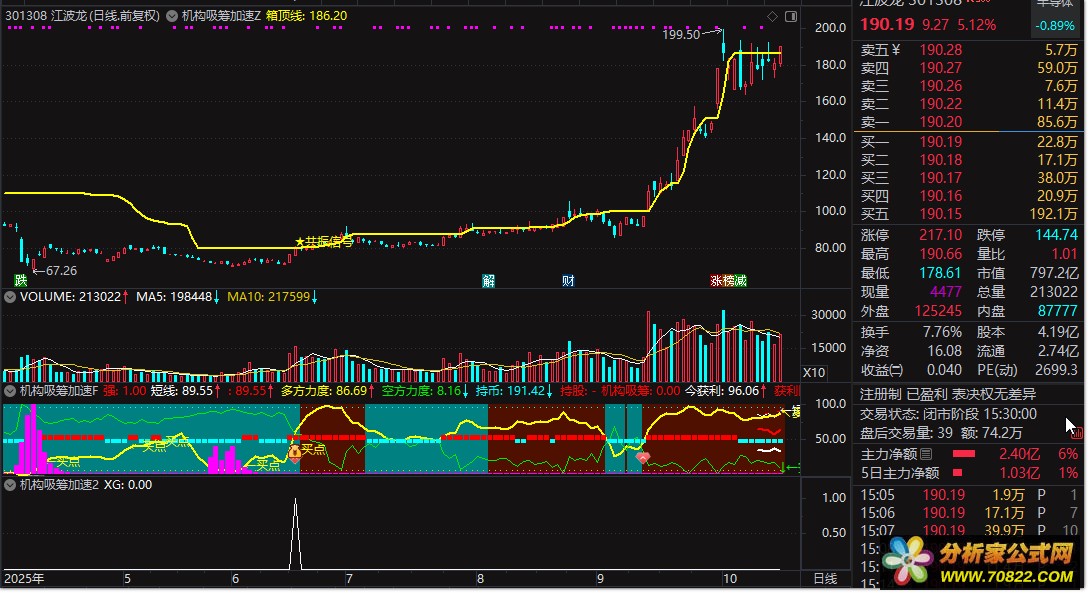Click the green 跌 marker on the chart
1090x593 pixels.
20,279
